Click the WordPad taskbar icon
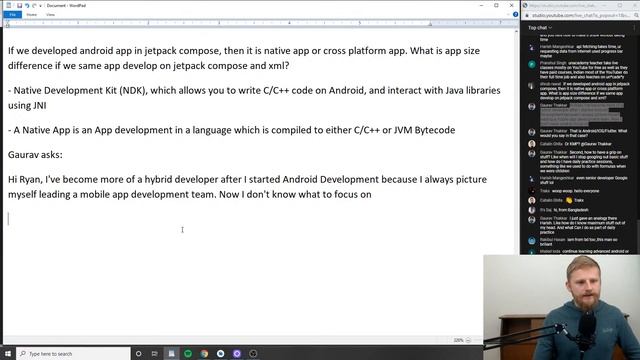 (171, 353)
